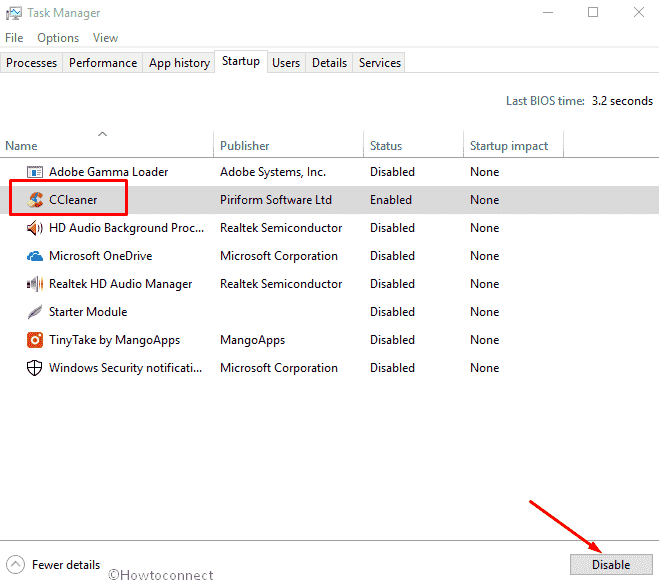This screenshot has width=659, height=588.
Task: Click Realtek Semiconductor publisher of HD Audio Background
Action: point(281,228)
